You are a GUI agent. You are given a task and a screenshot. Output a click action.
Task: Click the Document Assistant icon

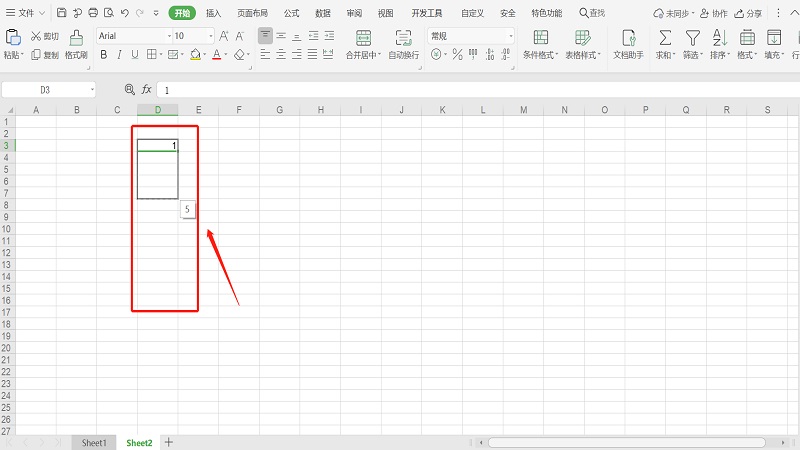pyautogui.click(x=628, y=37)
